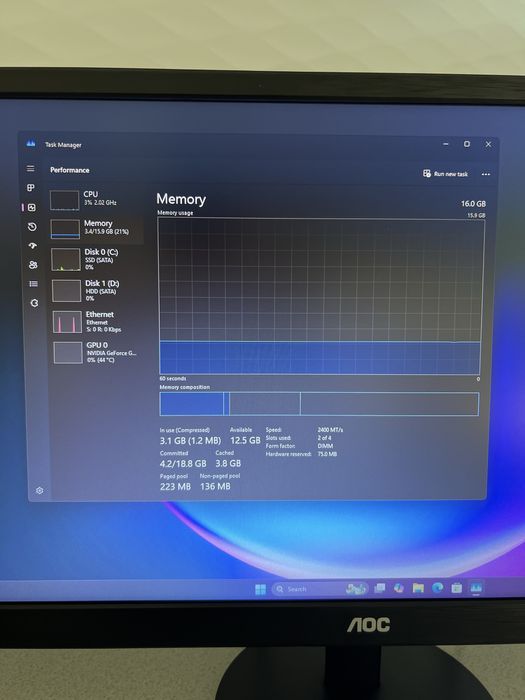
Task: Click the '12.5 GB' available value
Action: click(x=245, y=441)
